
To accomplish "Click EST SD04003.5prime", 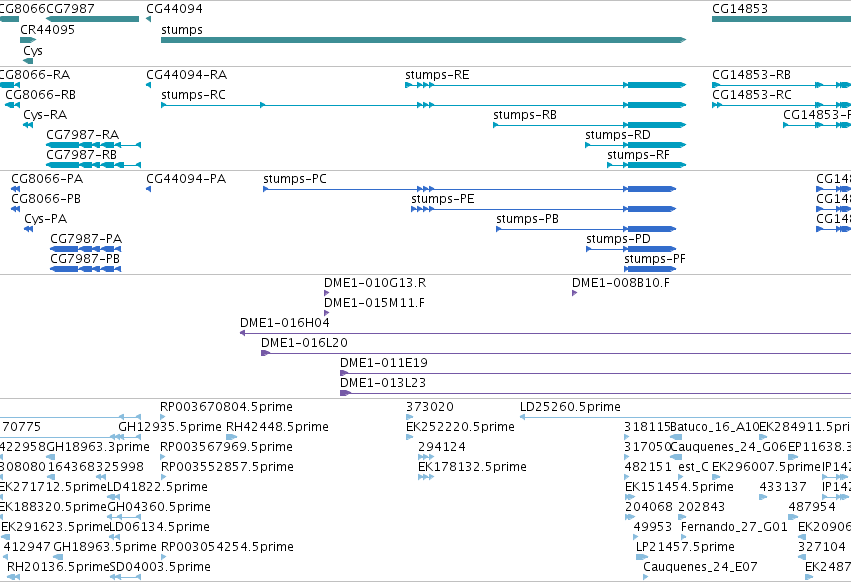I will [x=125, y=577].
